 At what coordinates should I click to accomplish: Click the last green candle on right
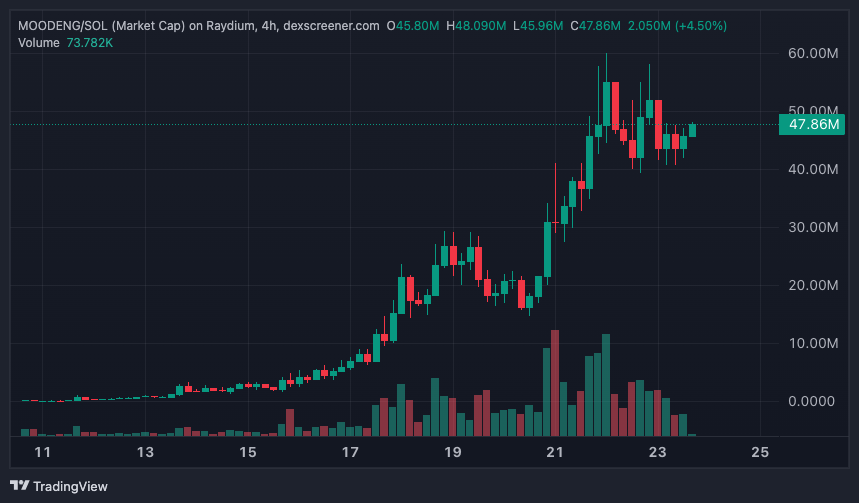tap(692, 129)
